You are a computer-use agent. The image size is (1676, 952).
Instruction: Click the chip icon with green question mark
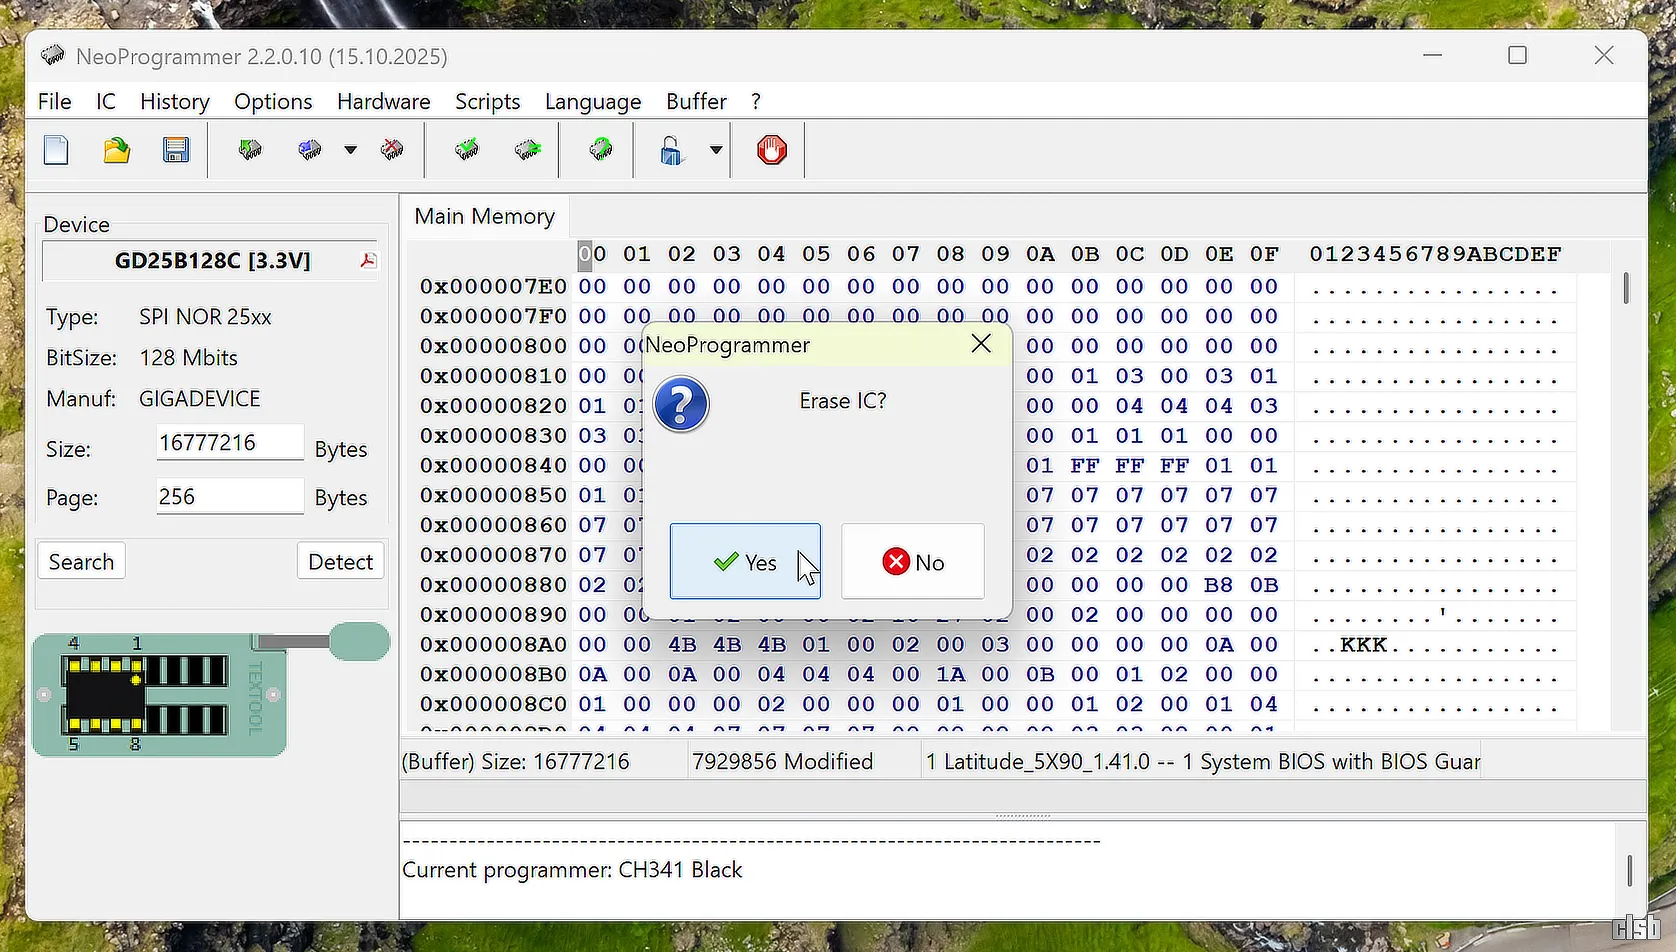tap(600, 151)
